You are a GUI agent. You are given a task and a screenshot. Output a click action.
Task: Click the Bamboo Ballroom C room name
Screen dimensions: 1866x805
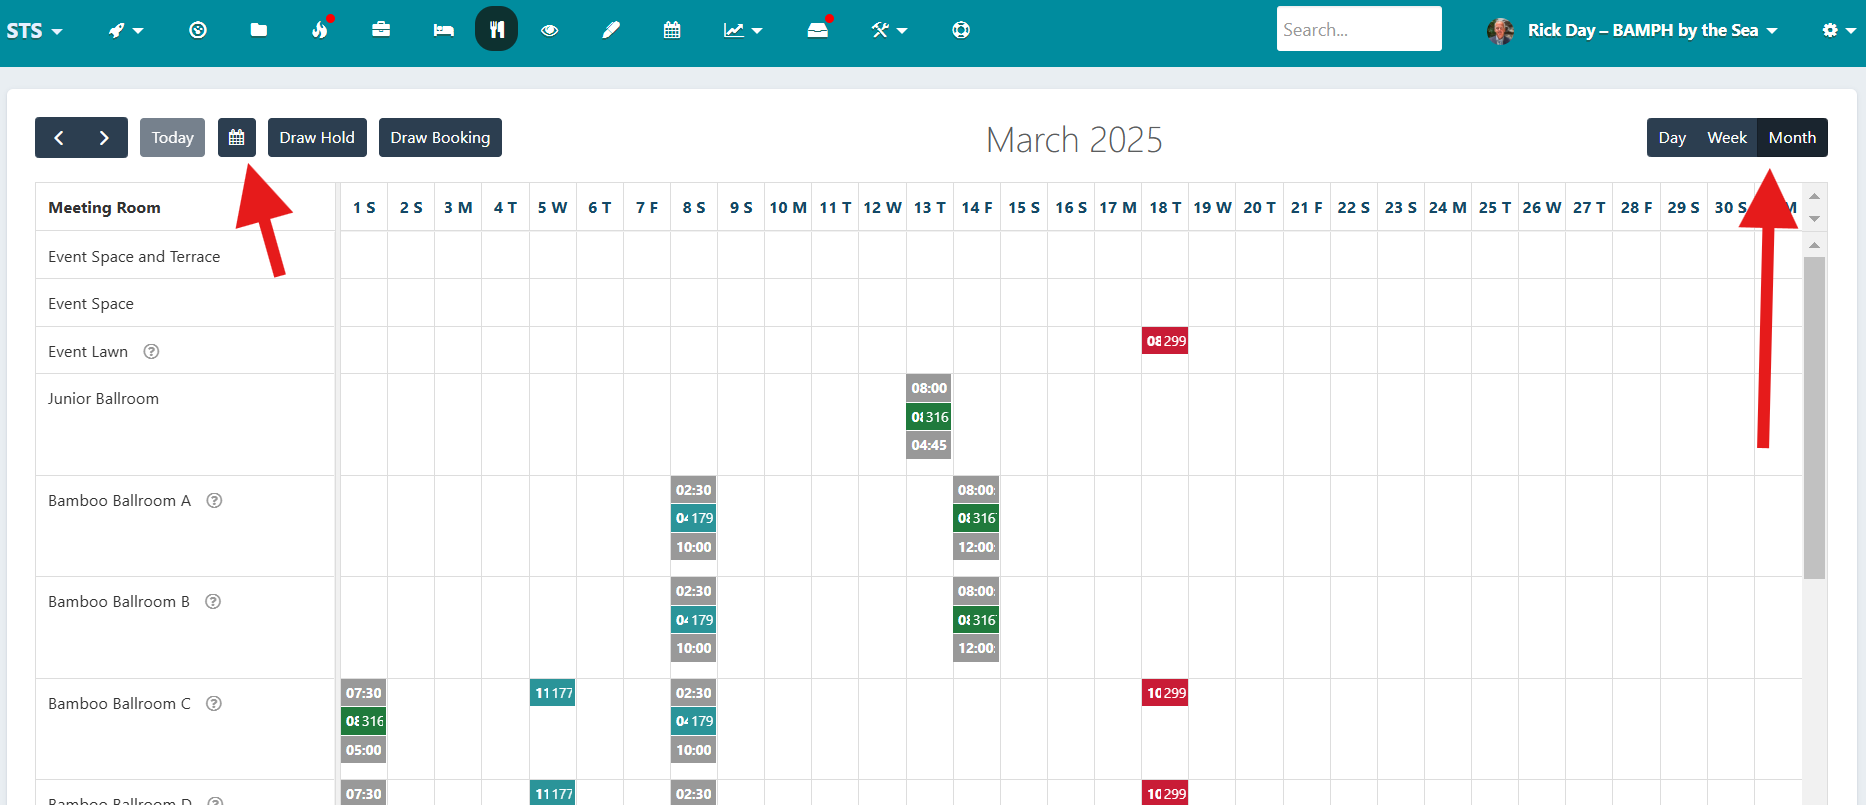point(119,704)
